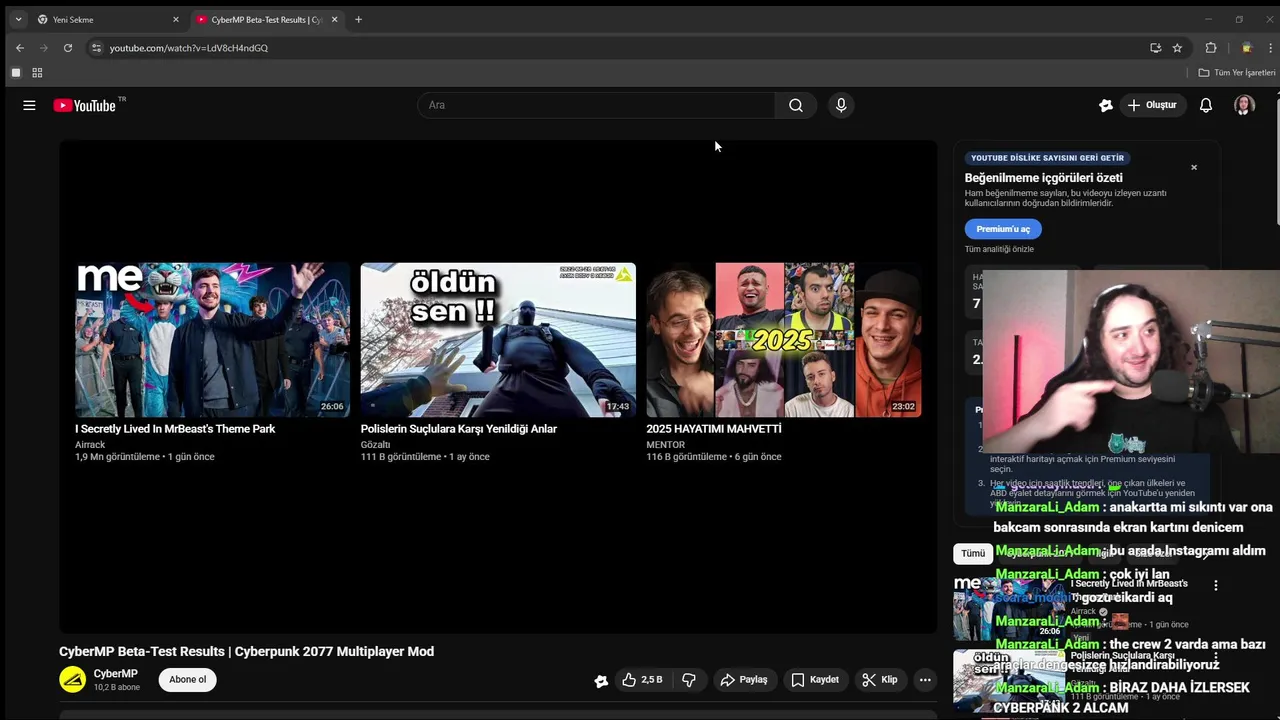Click channel name MENTOR under endscreen video
This screenshot has width=1280, height=720.
pyautogui.click(x=666, y=445)
